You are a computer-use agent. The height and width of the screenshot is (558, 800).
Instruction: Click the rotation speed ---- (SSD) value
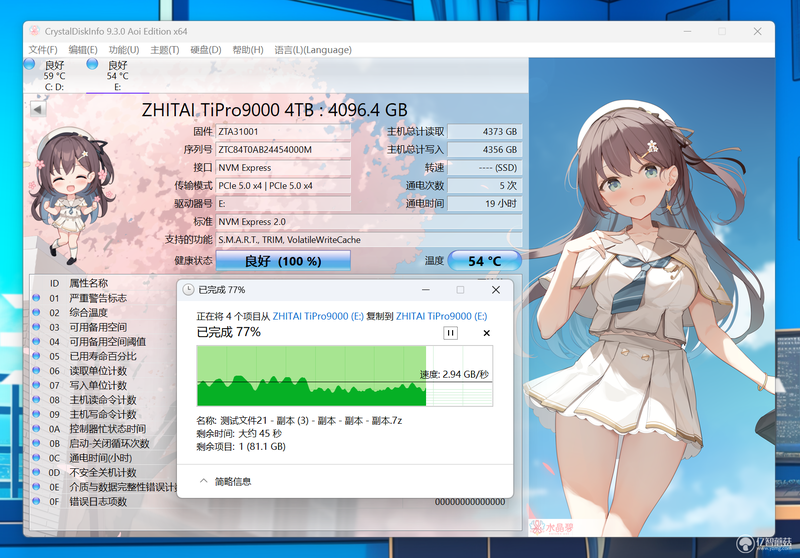pyautogui.click(x=485, y=167)
